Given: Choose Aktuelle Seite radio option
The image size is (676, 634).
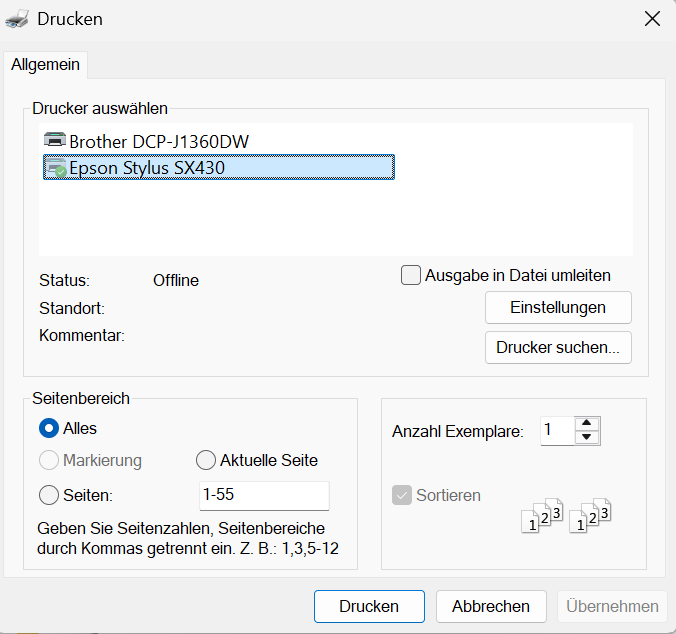Looking at the screenshot, I should (x=206, y=460).
